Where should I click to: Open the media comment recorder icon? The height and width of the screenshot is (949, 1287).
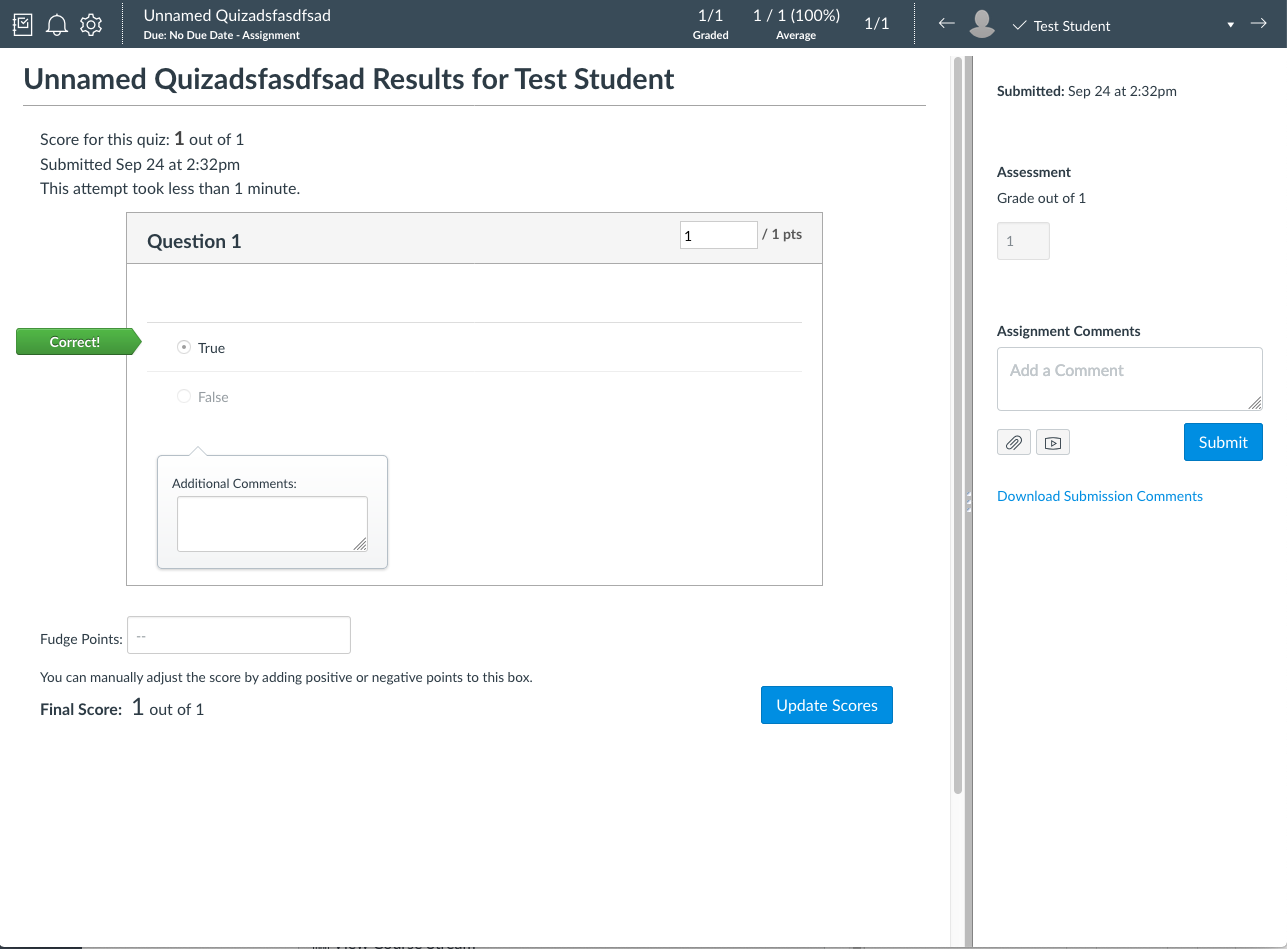(1052, 441)
